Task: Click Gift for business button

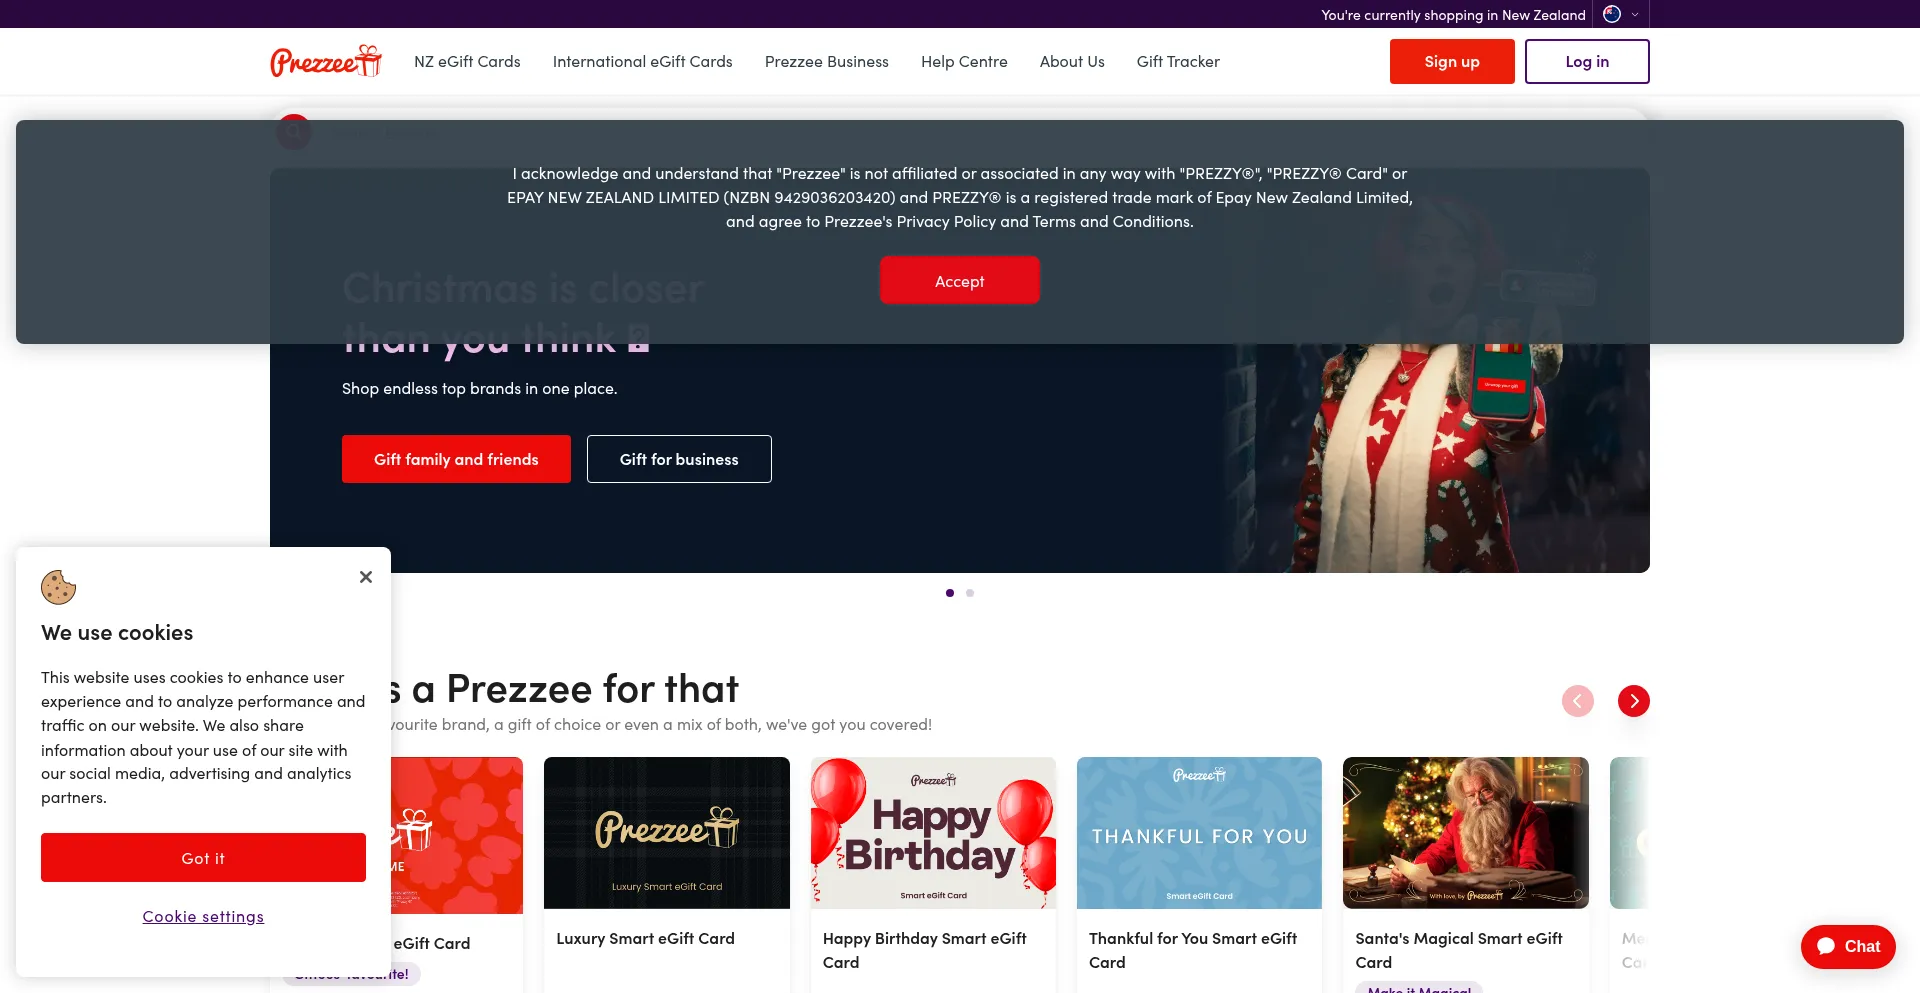Action: [x=679, y=459]
